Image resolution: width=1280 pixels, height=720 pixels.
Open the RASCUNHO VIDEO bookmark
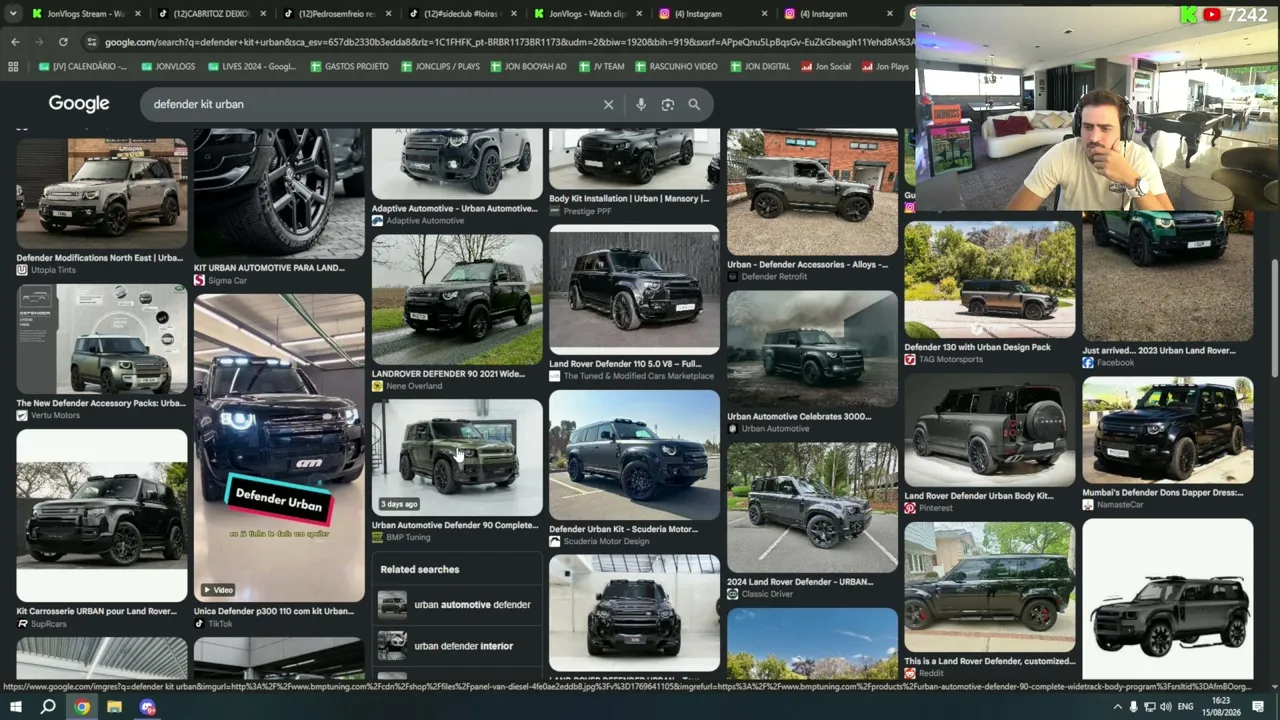pyautogui.click(x=676, y=66)
